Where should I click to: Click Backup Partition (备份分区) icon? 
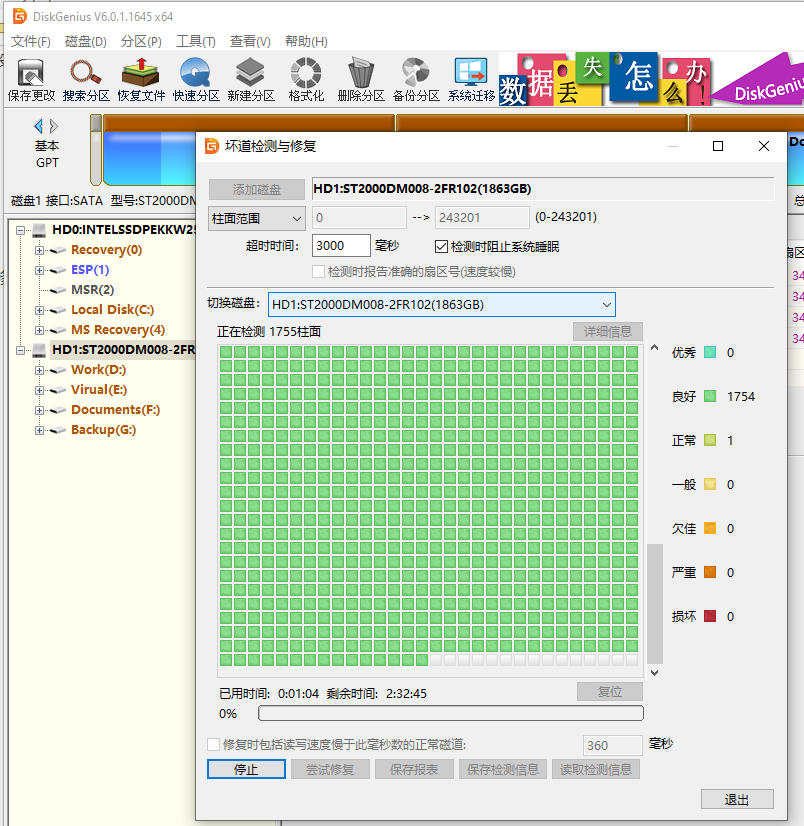coord(416,80)
